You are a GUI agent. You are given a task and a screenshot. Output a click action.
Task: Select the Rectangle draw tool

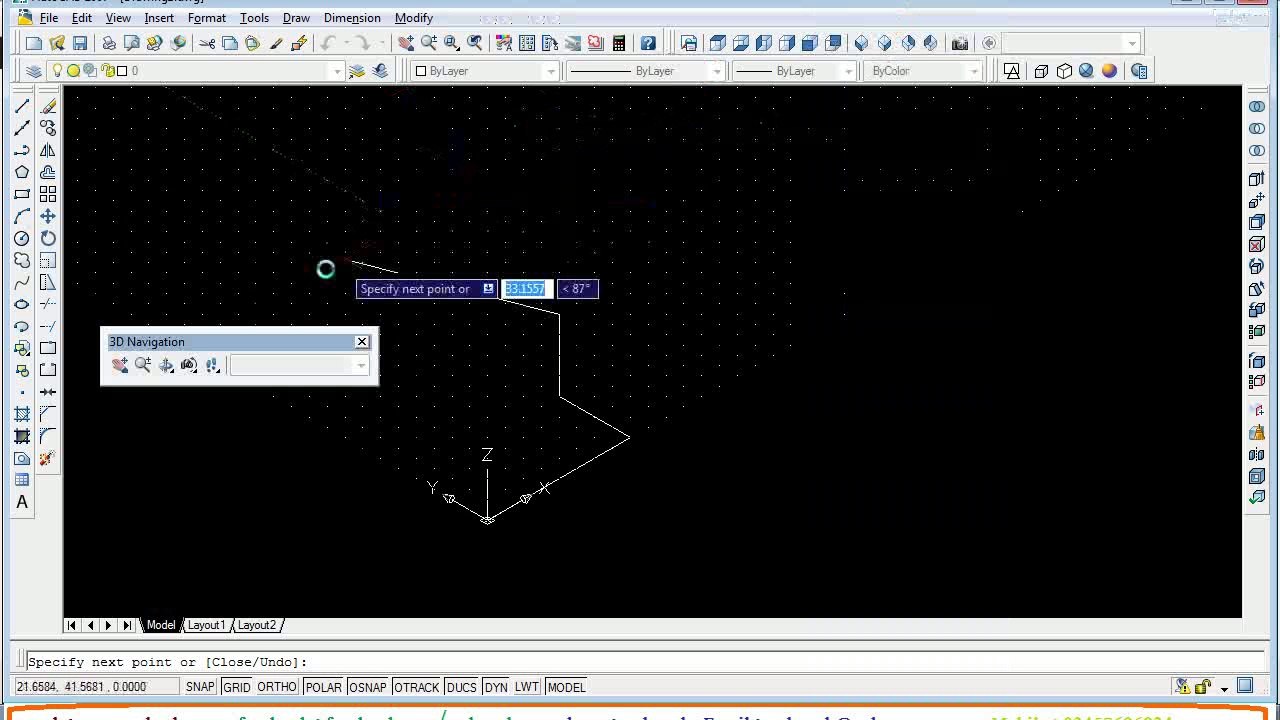(x=22, y=194)
